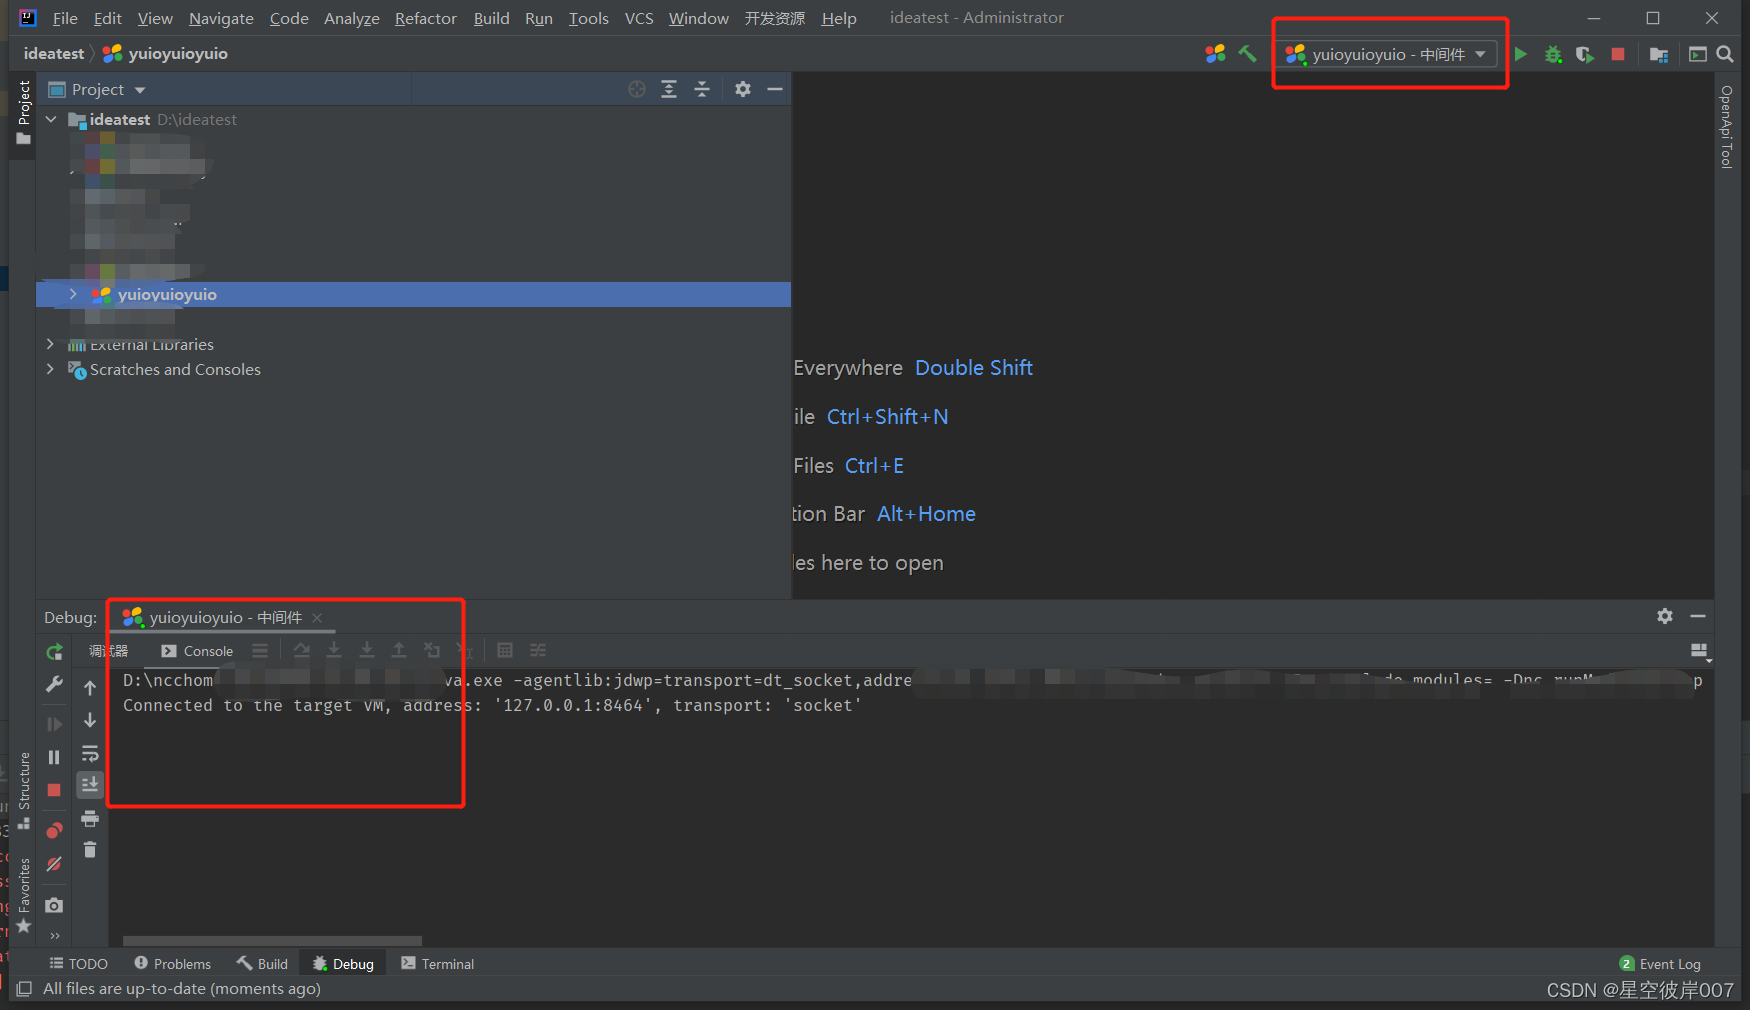
Task: Click the layout settings icon at Debug panel right
Action: click(1700, 652)
